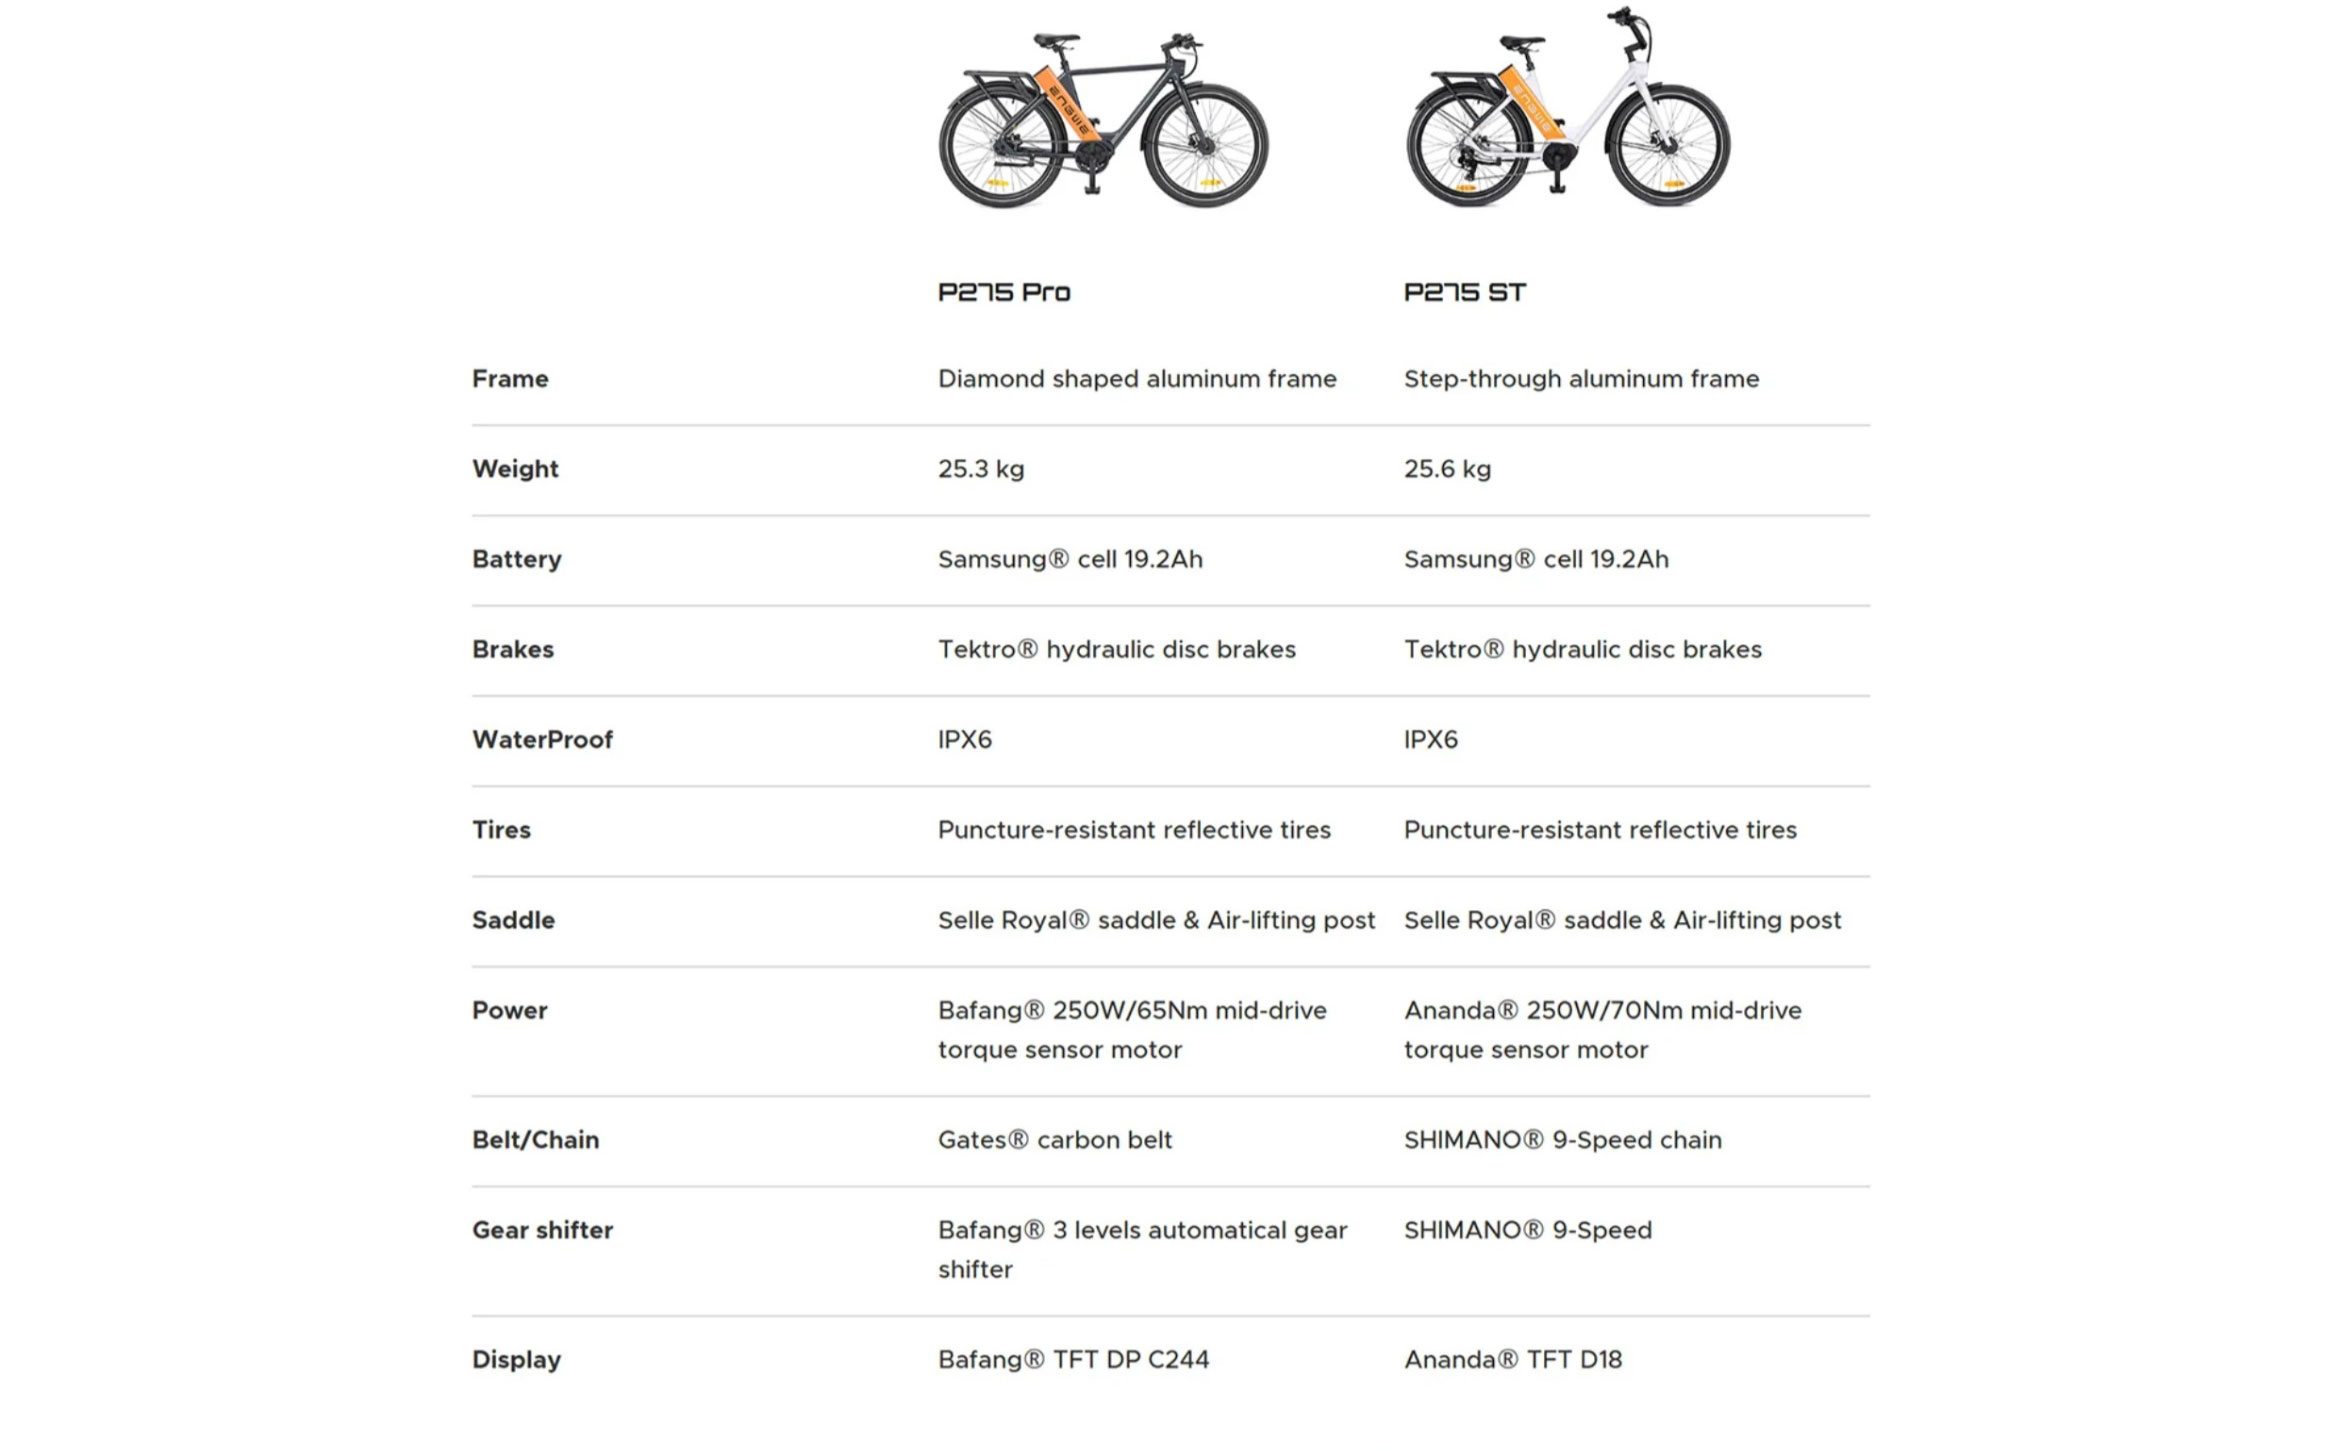
Task: Open the P275 Pro product title
Action: (x=1004, y=292)
